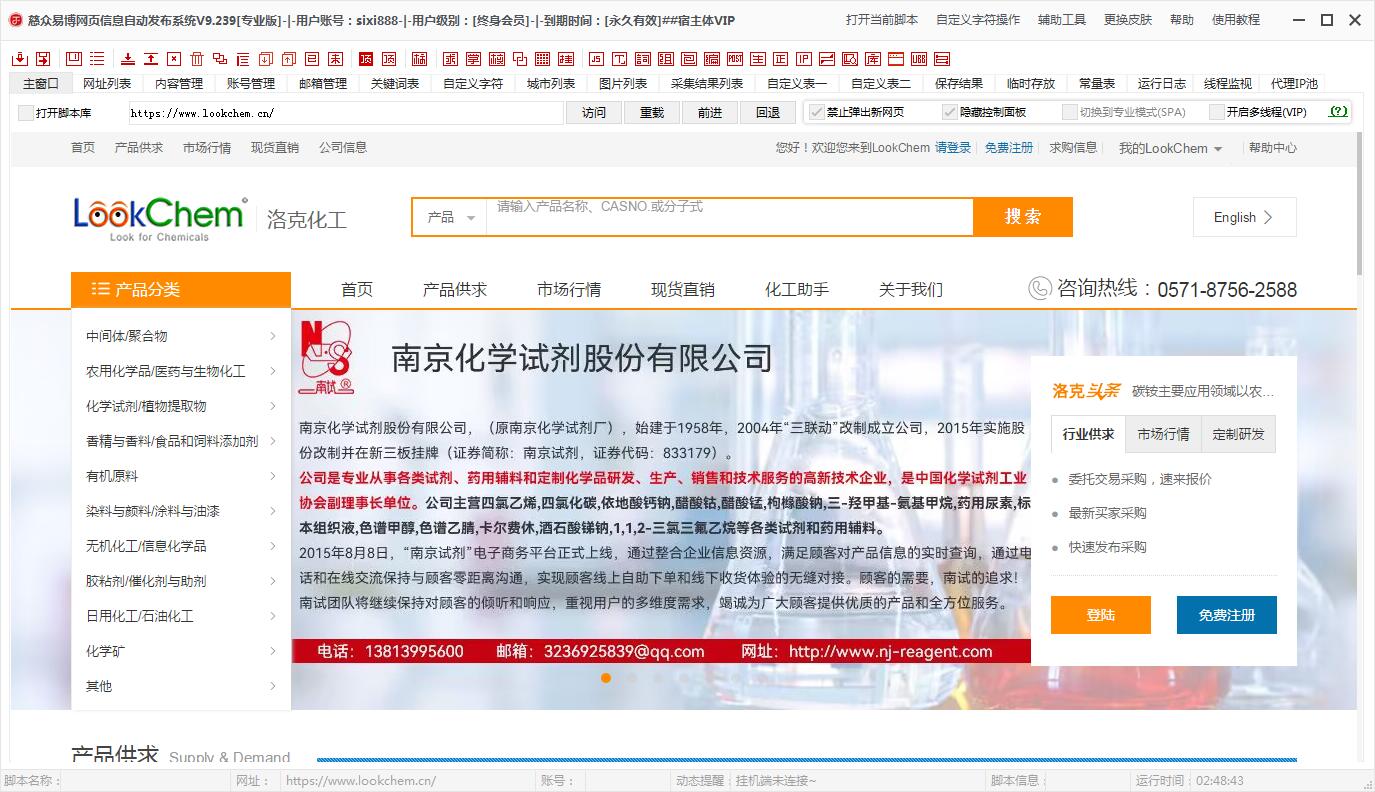Expand 染料与颜料/涂料与油漆 category
The image size is (1375, 792).
181,511
